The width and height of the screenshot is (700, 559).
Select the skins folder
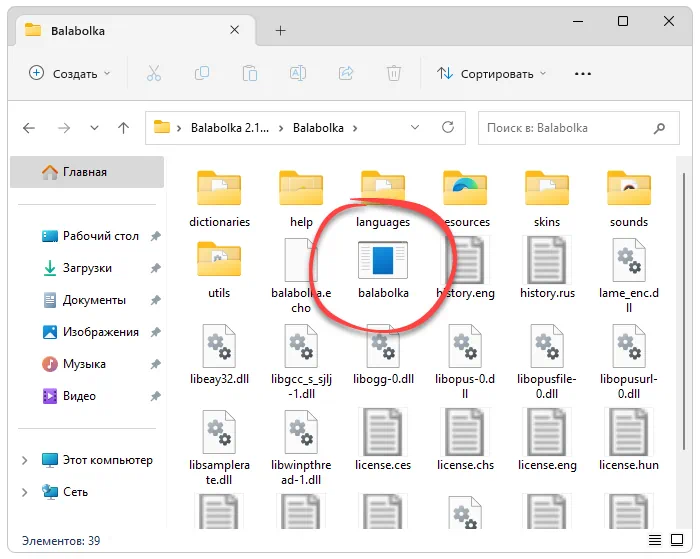coord(547,199)
